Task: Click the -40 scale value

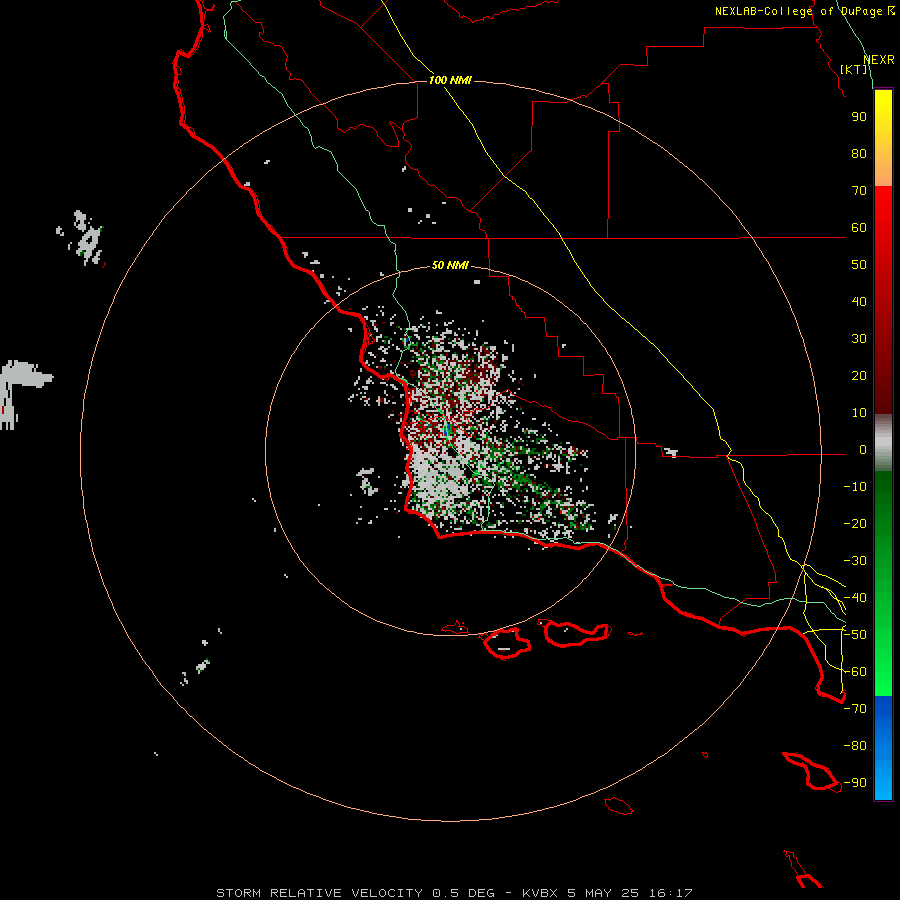Action: (855, 598)
